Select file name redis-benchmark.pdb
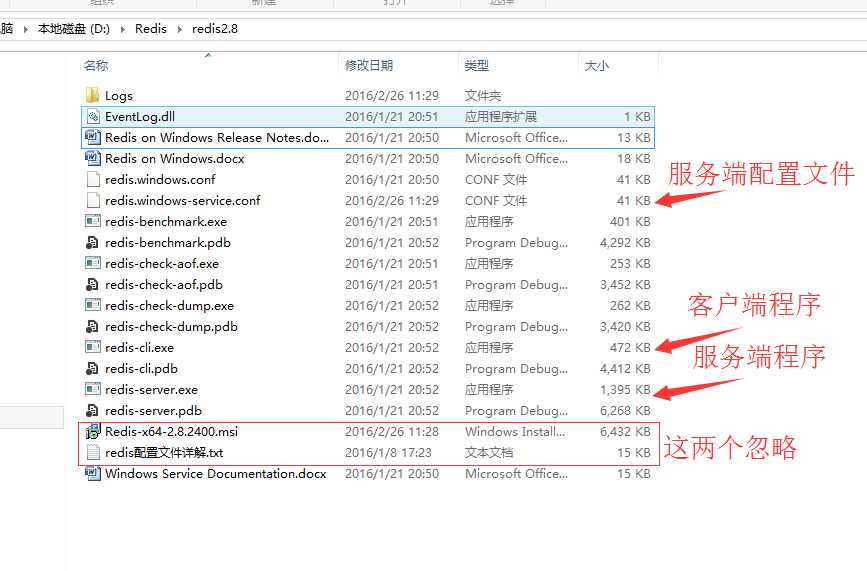The image size is (867, 571). [x=168, y=243]
